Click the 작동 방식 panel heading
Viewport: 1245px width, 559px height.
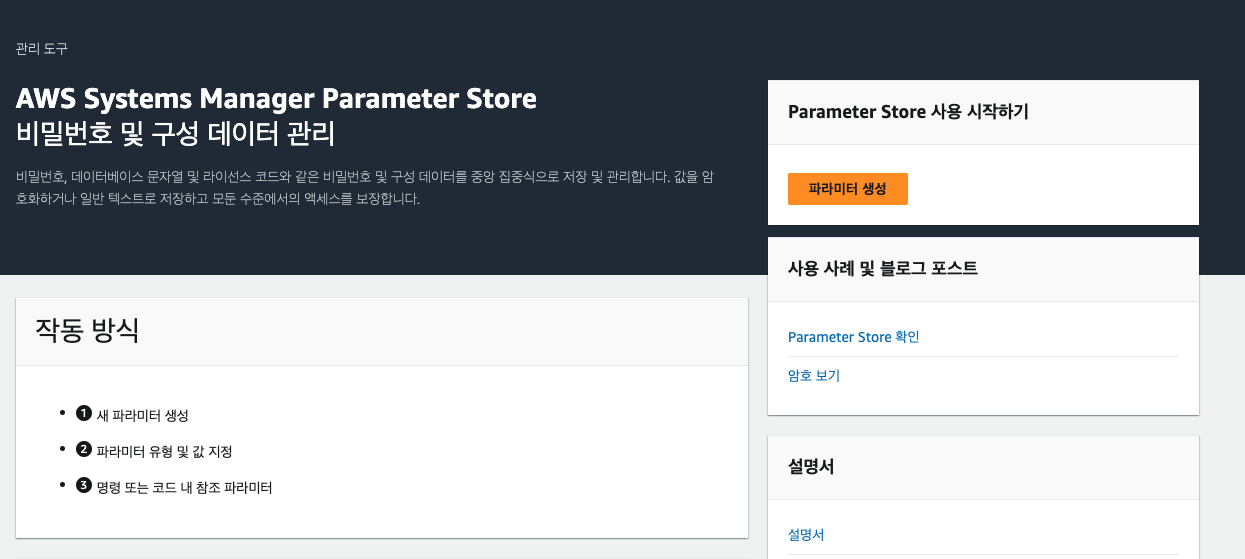(87, 330)
